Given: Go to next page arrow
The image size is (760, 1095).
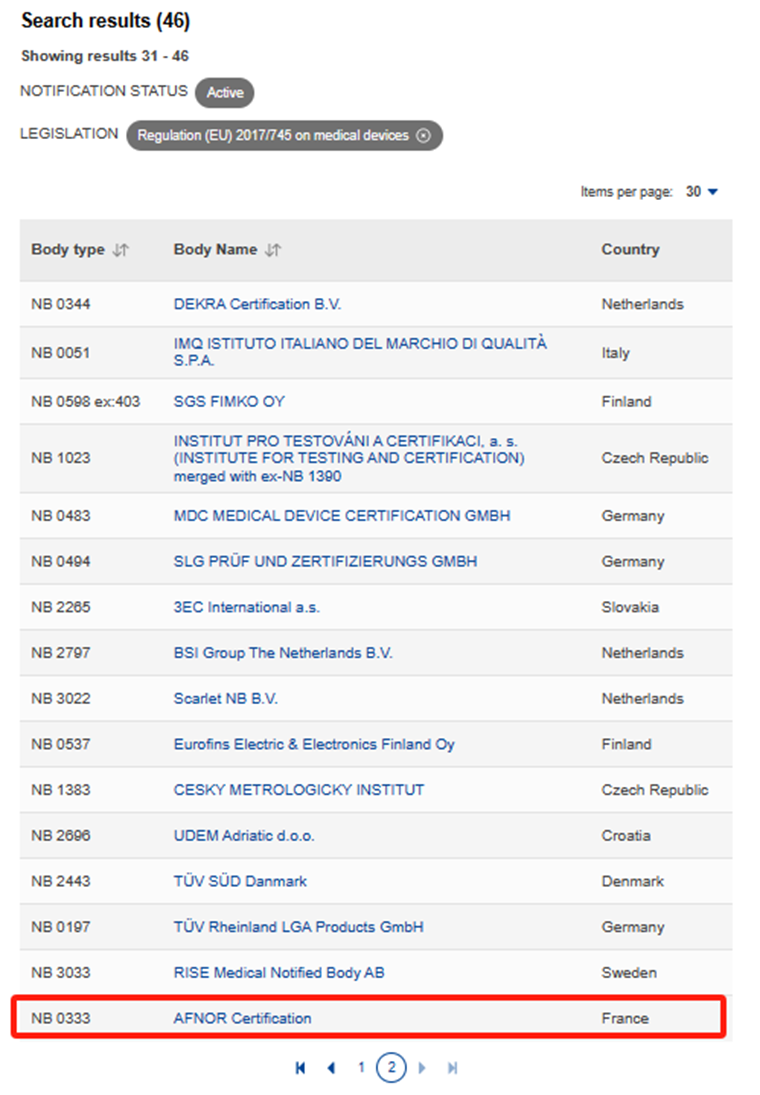Looking at the screenshot, I should (422, 1068).
